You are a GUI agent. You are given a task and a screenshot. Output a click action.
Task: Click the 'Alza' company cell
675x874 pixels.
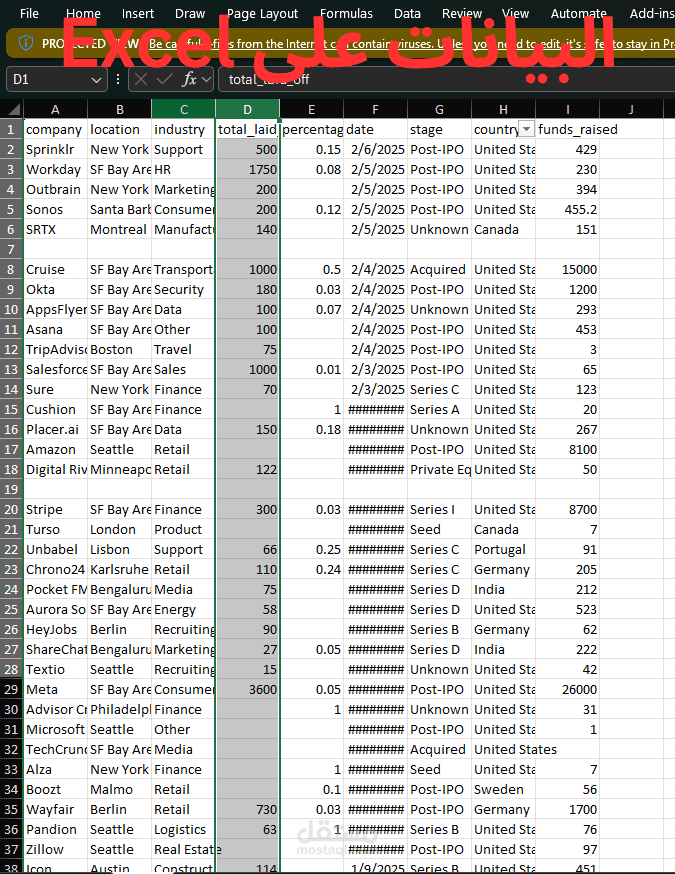[x=55, y=769]
